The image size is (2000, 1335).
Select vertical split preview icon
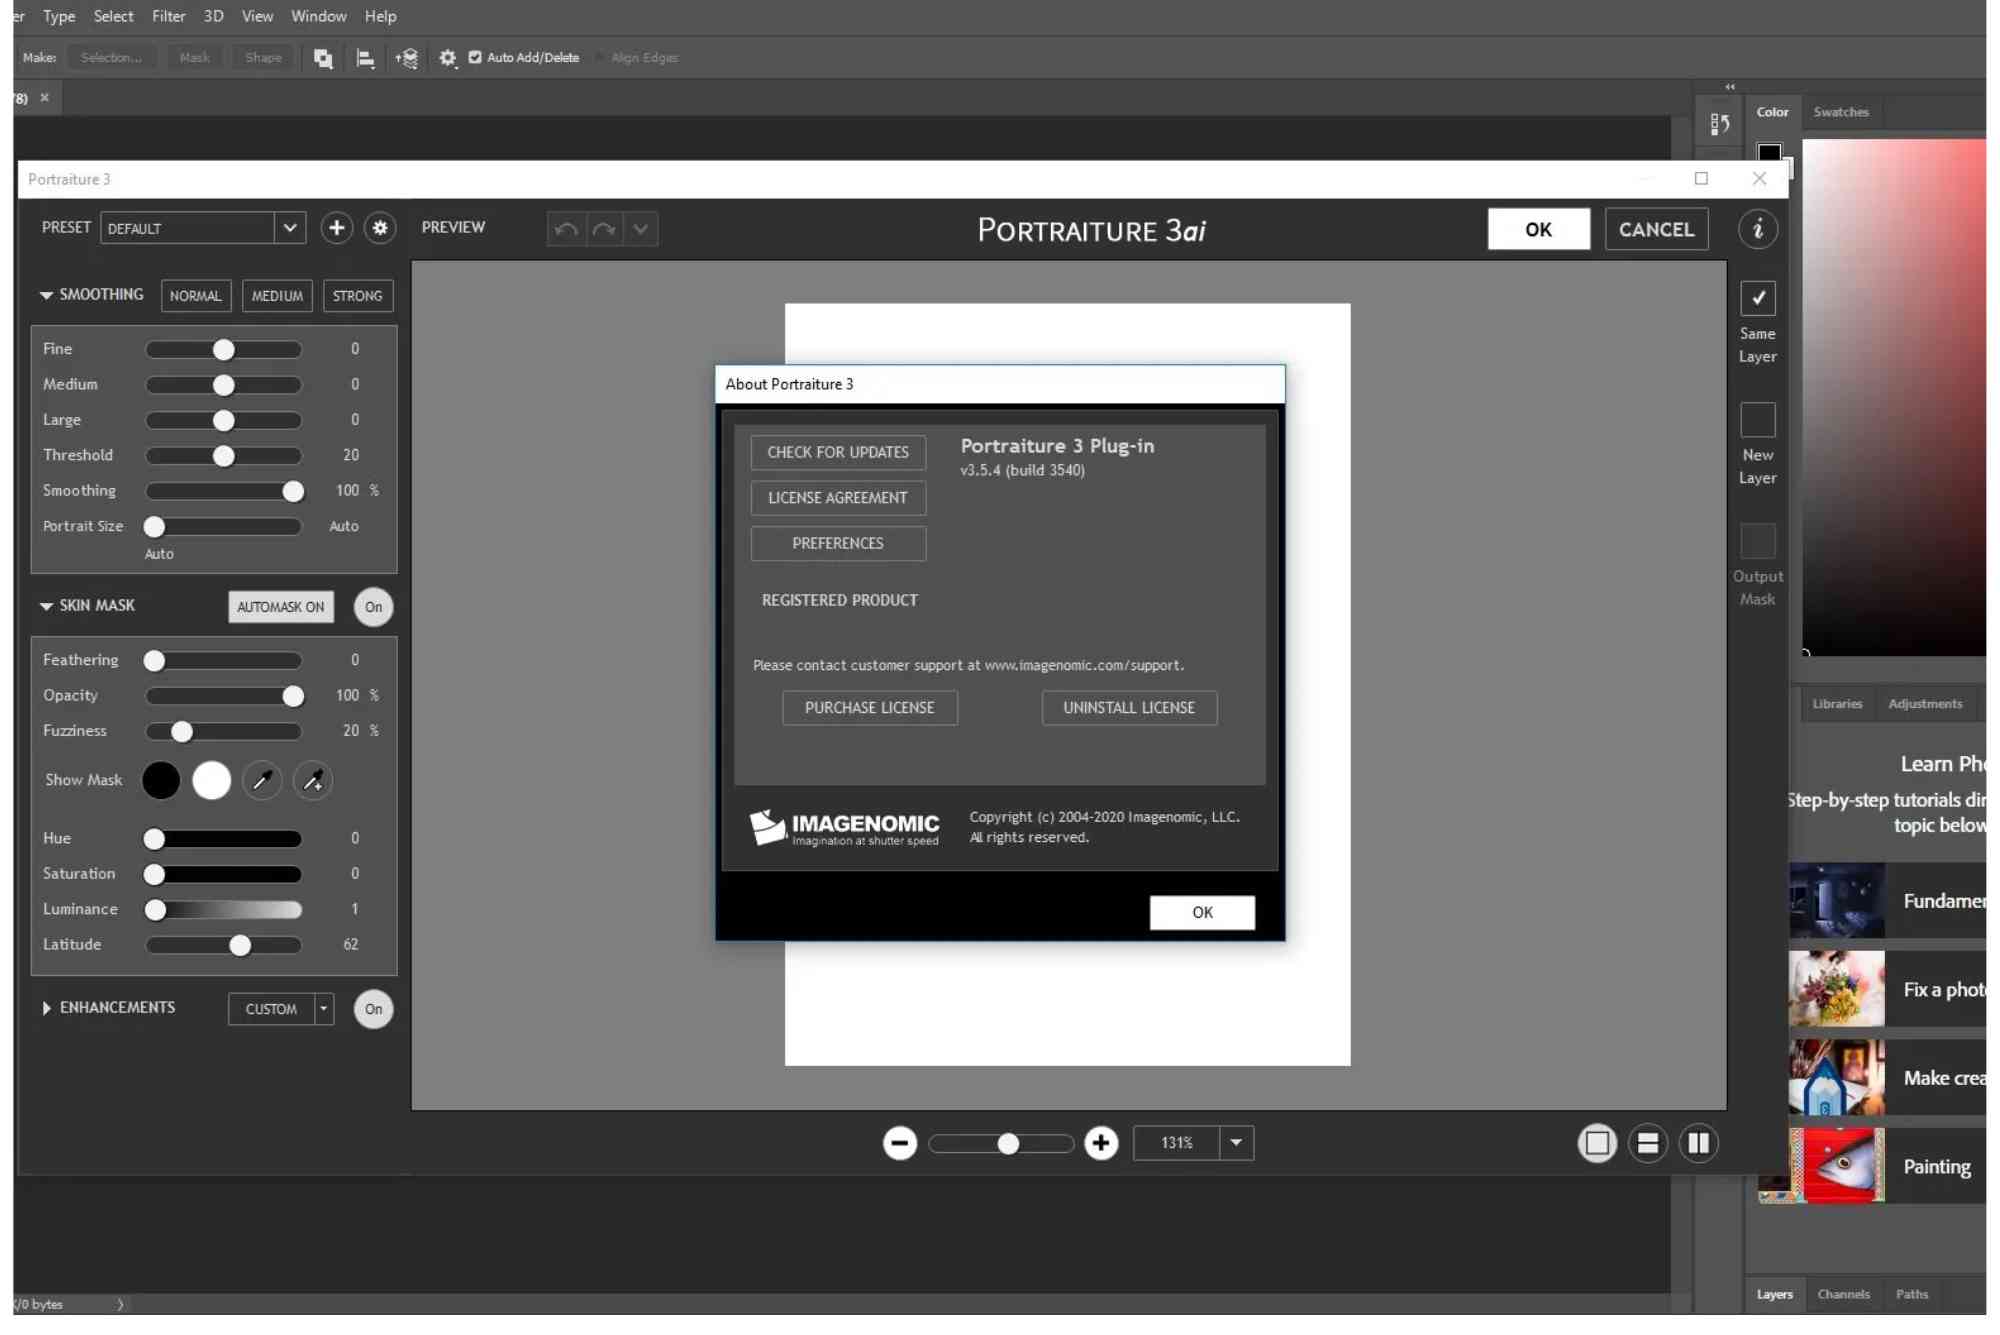pyautogui.click(x=1699, y=1143)
